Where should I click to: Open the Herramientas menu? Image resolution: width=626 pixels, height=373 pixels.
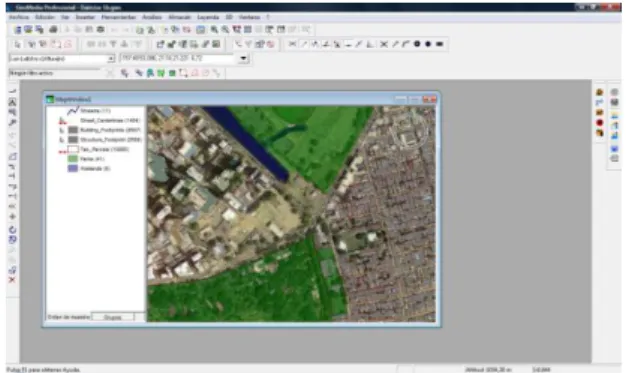click(x=119, y=17)
